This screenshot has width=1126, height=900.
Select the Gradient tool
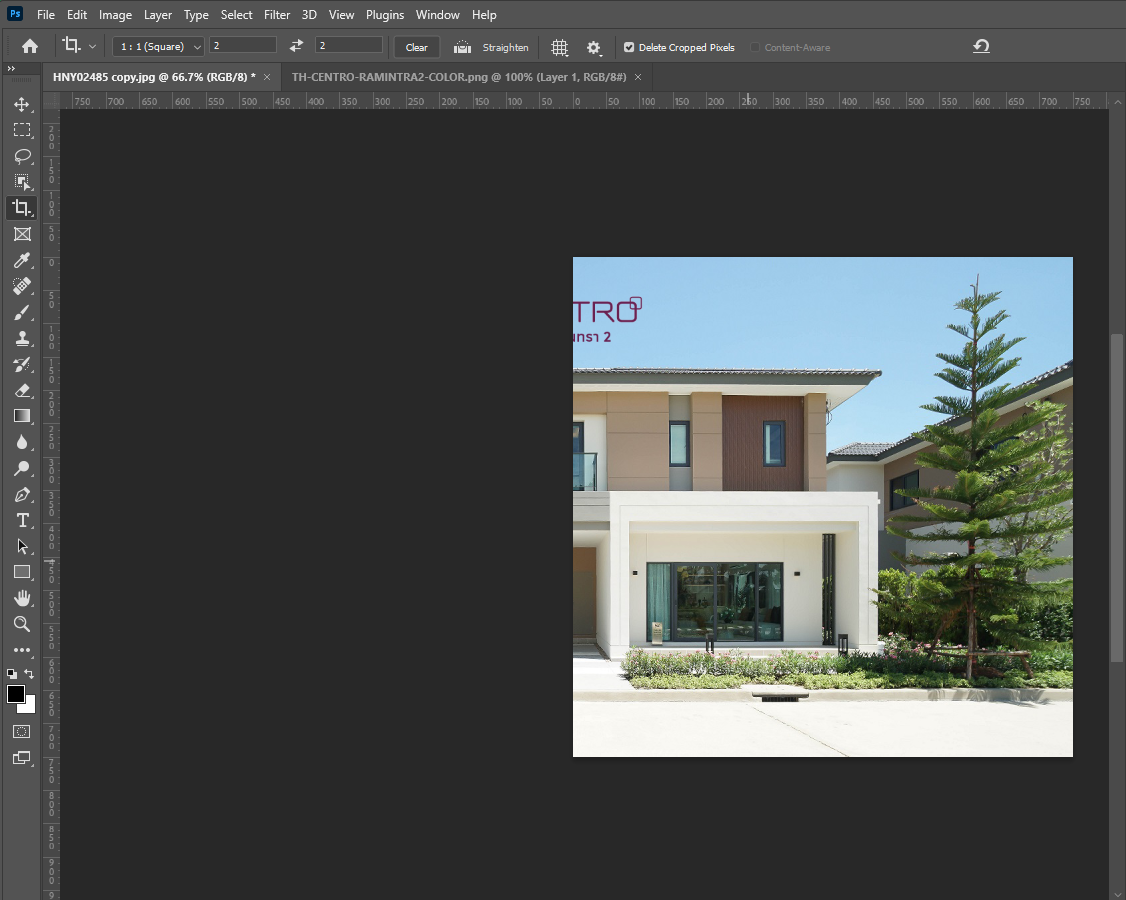[22, 416]
